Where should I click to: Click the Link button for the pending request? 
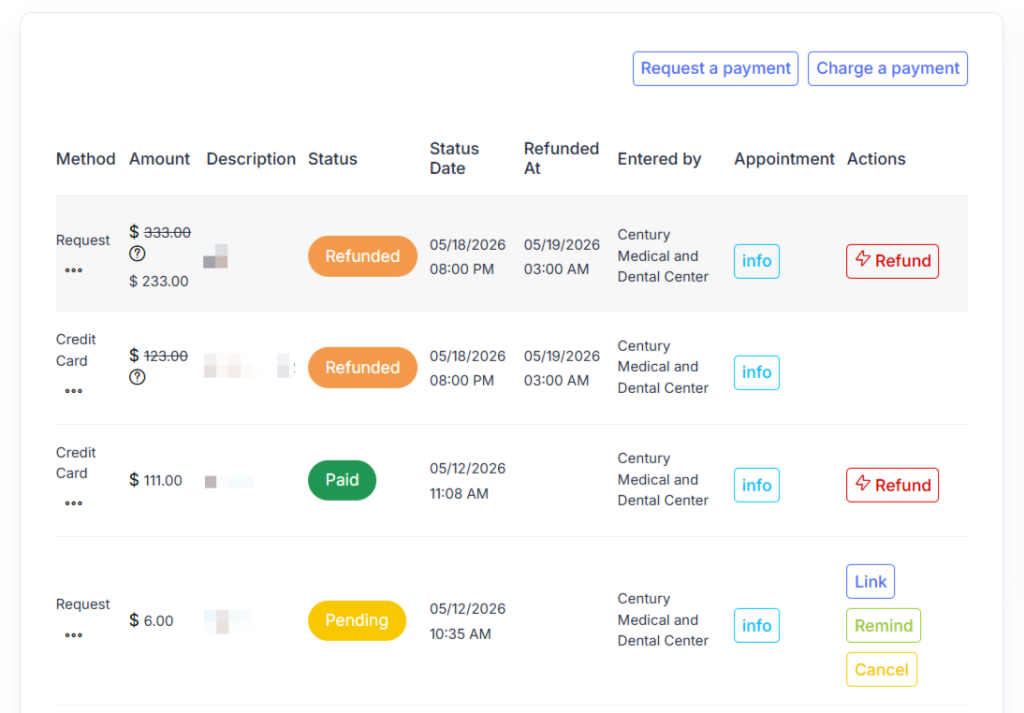point(871,582)
